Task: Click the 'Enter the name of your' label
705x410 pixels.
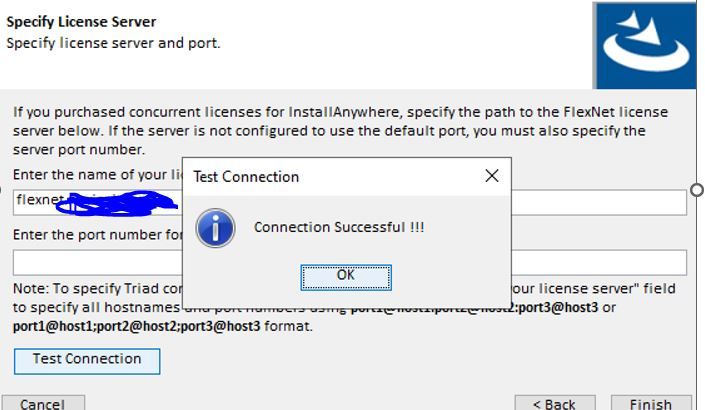Action: pyautogui.click(x=97, y=174)
